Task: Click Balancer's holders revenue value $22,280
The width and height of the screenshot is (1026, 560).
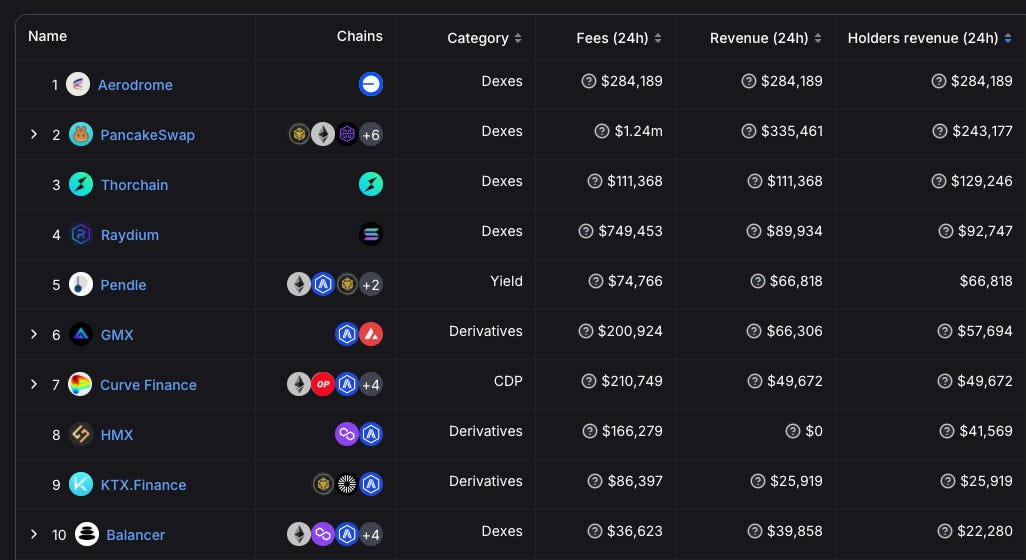Action: 985,531
